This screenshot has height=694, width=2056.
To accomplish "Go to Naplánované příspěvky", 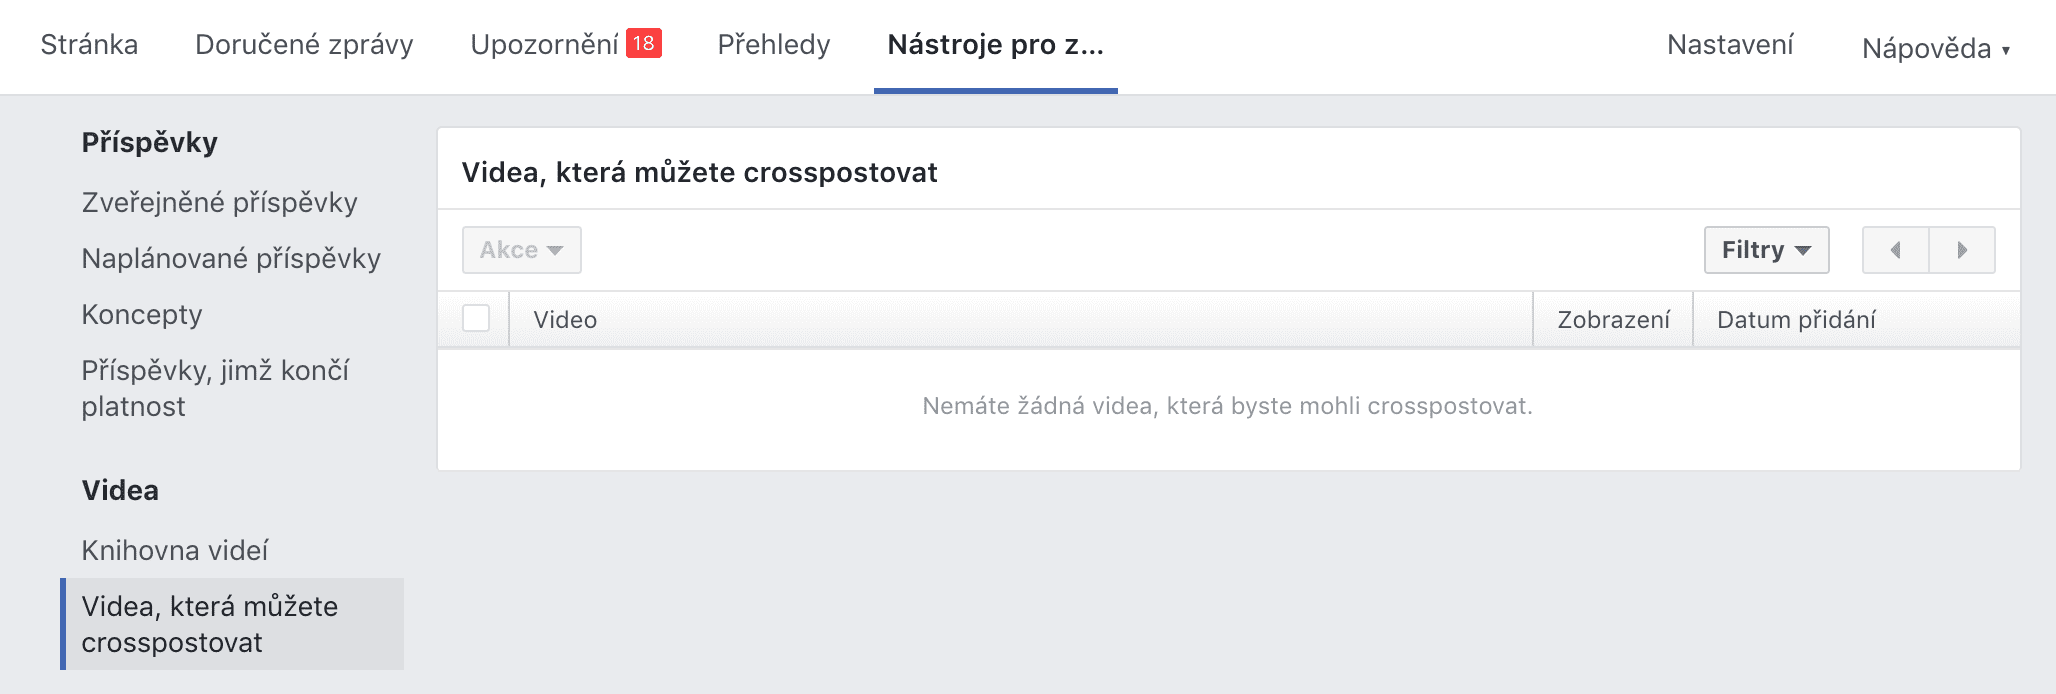I will point(231,258).
